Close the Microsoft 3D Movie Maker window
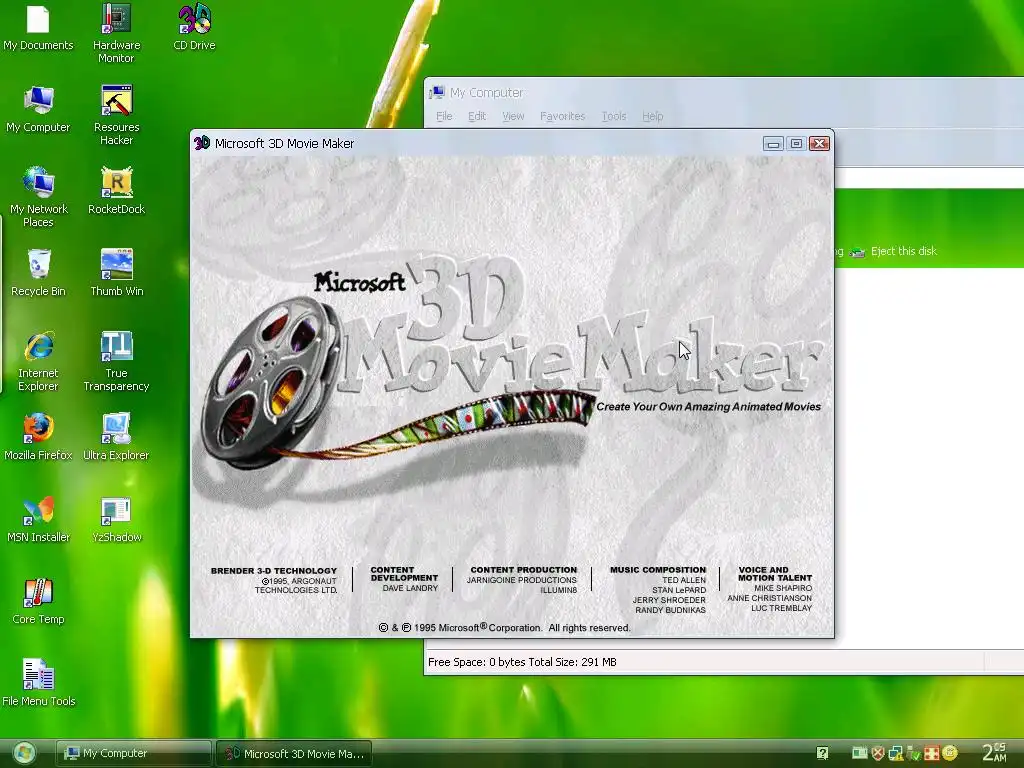1024x768 pixels. 819,144
